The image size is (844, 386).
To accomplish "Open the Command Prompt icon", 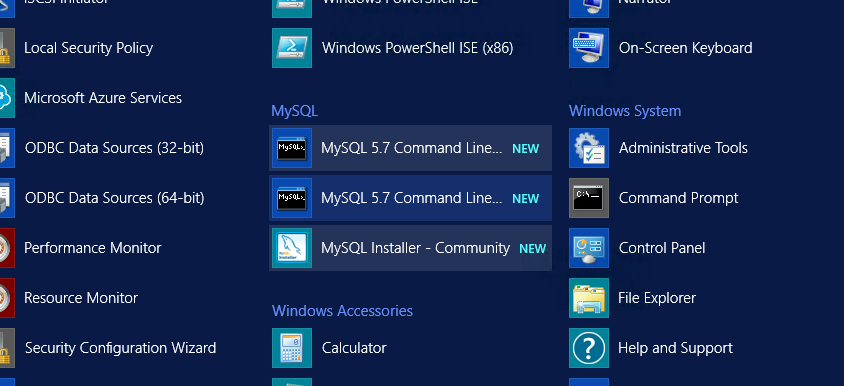I will [x=589, y=198].
